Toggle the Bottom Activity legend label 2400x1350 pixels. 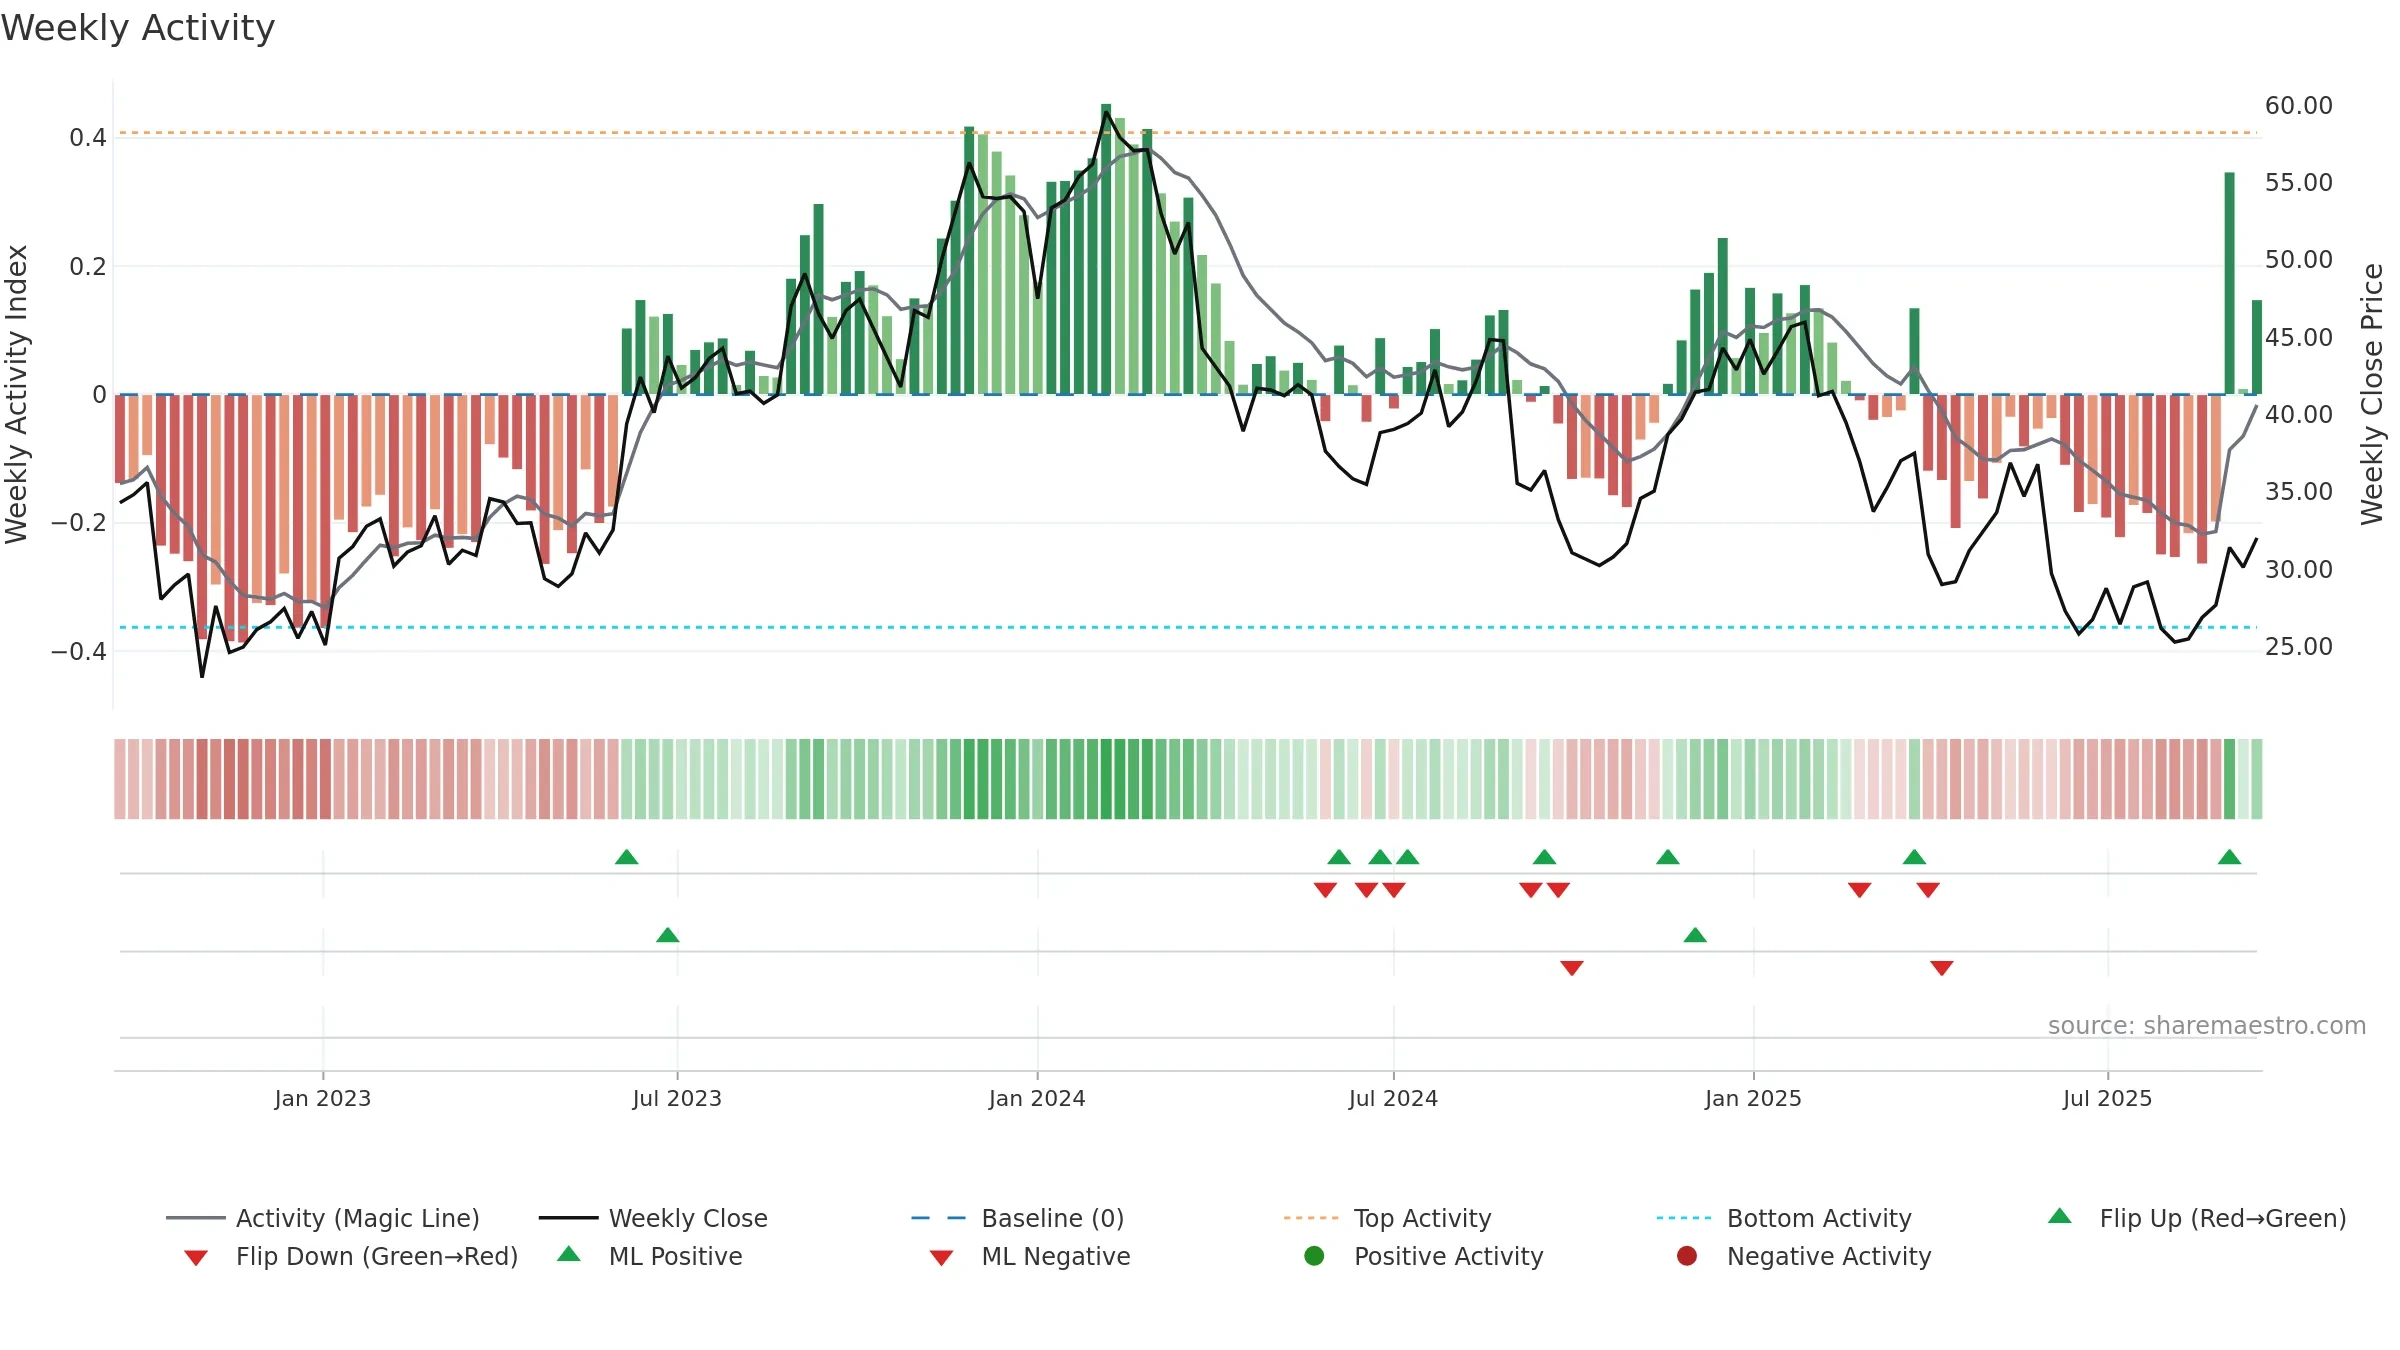(x=1819, y=1218)
